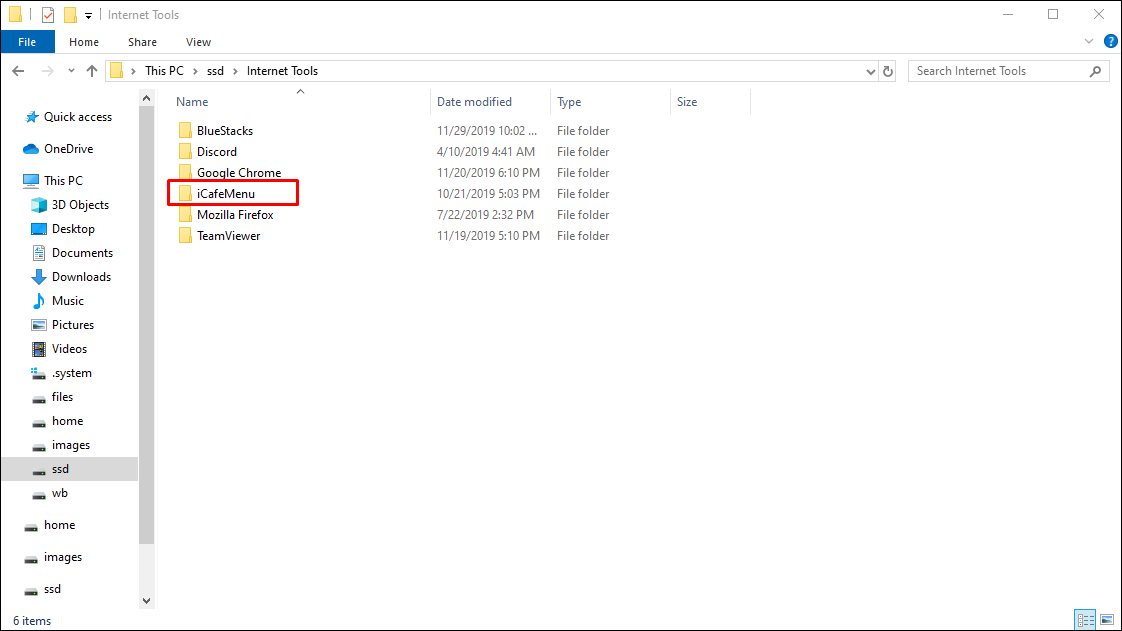Screen dimensions: 1122x631
Task: Open the Music library in sidebar
Action: click(68, 301)
